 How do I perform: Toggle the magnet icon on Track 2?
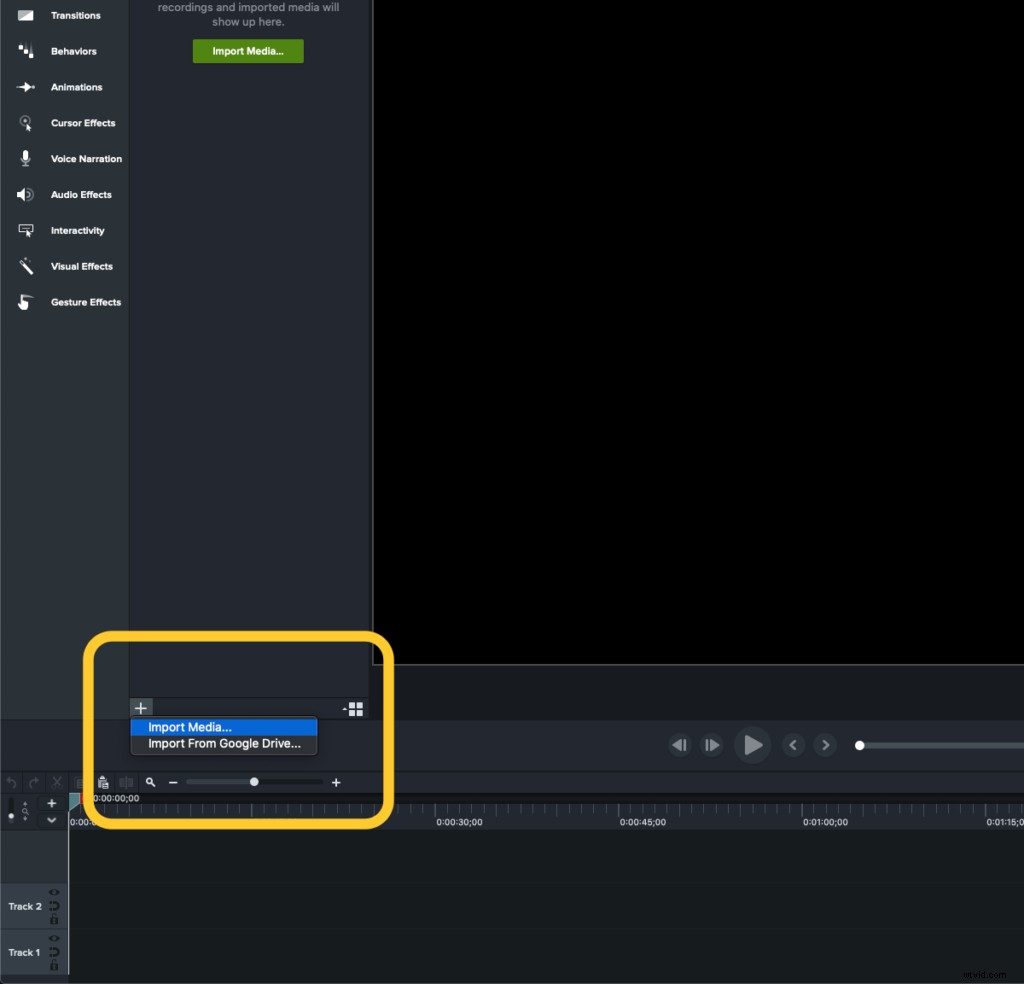pos(53,906)
